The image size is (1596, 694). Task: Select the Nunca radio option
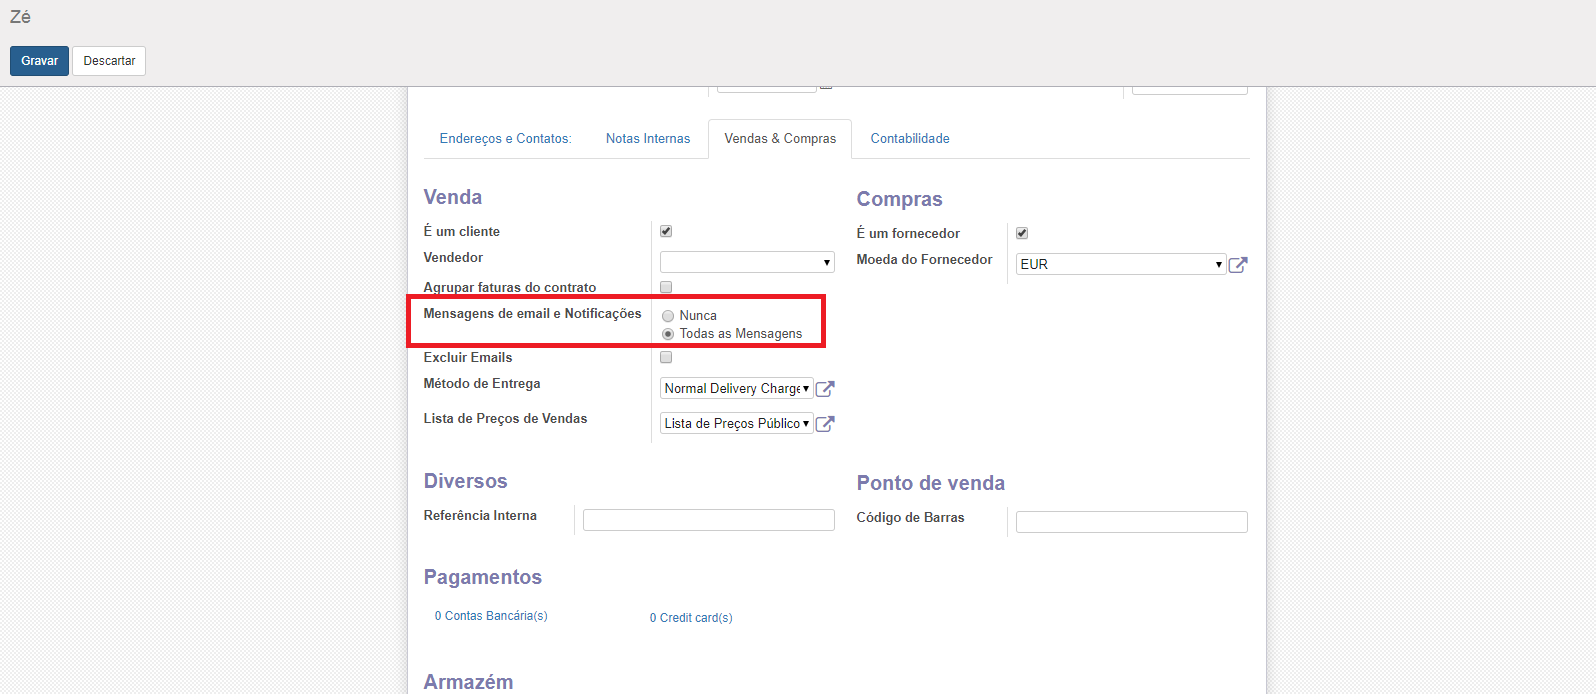click(668, 316)
